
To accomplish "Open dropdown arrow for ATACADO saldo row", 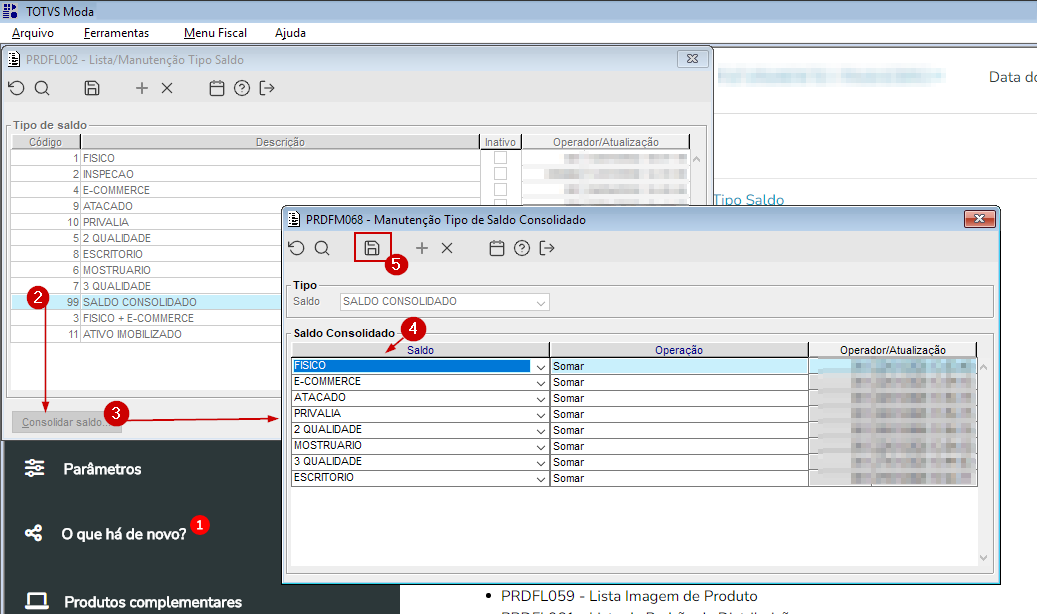I will point(541,398).
